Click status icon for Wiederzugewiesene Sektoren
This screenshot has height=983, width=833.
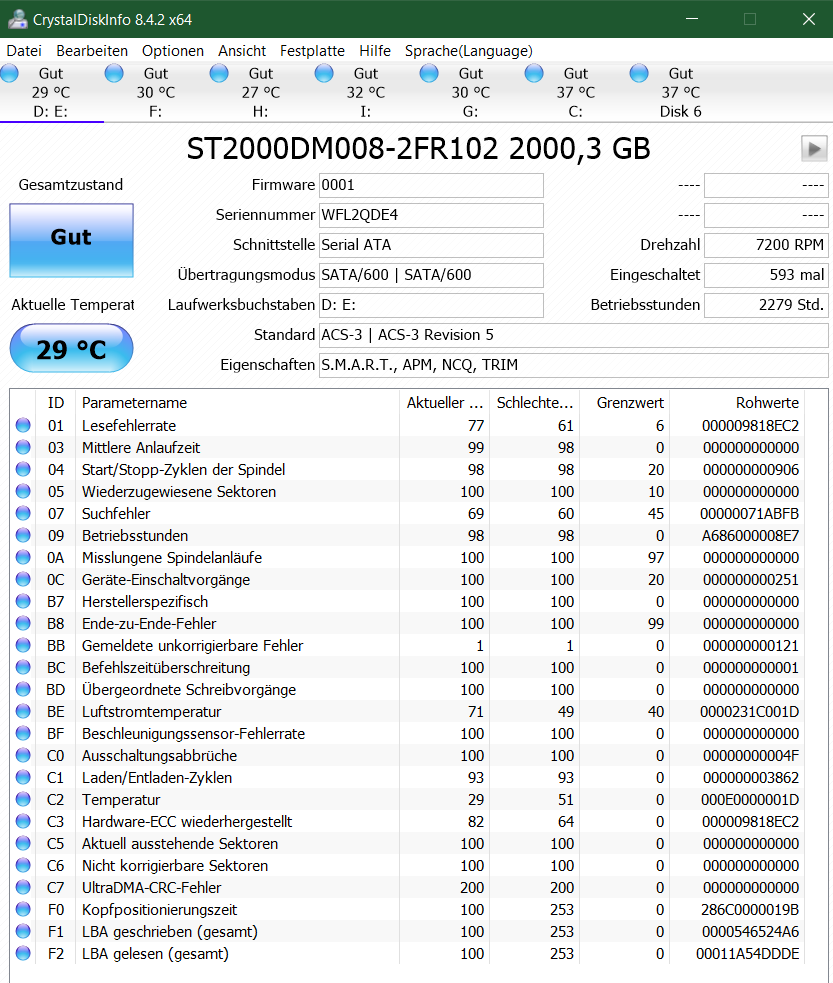coord(23,491)
